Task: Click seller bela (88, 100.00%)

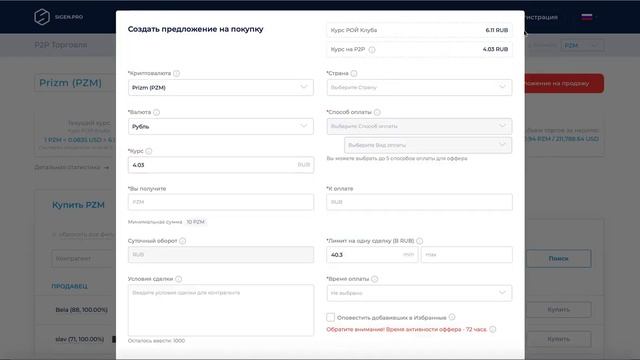Action: tap(82, 310)
